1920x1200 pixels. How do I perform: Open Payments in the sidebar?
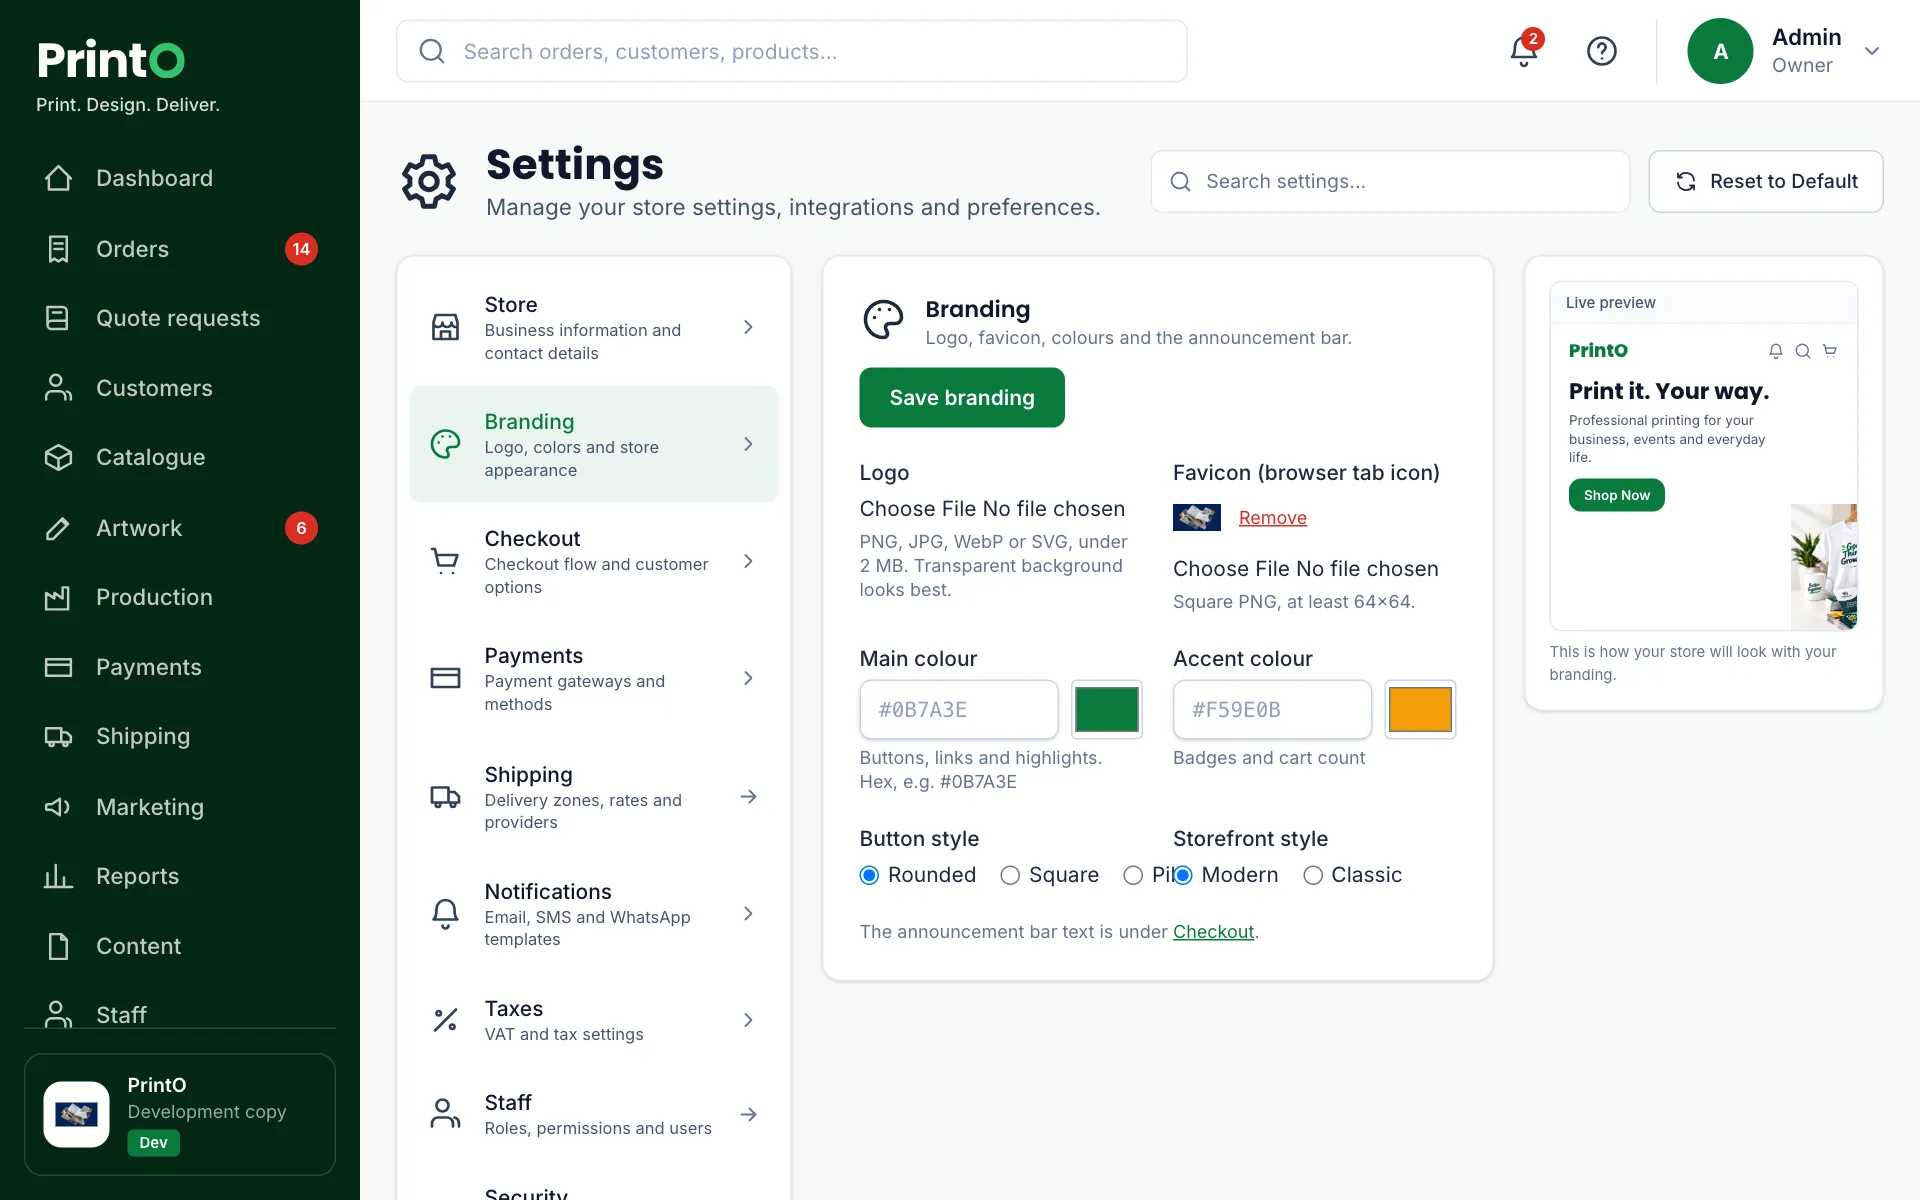(180, 667)
